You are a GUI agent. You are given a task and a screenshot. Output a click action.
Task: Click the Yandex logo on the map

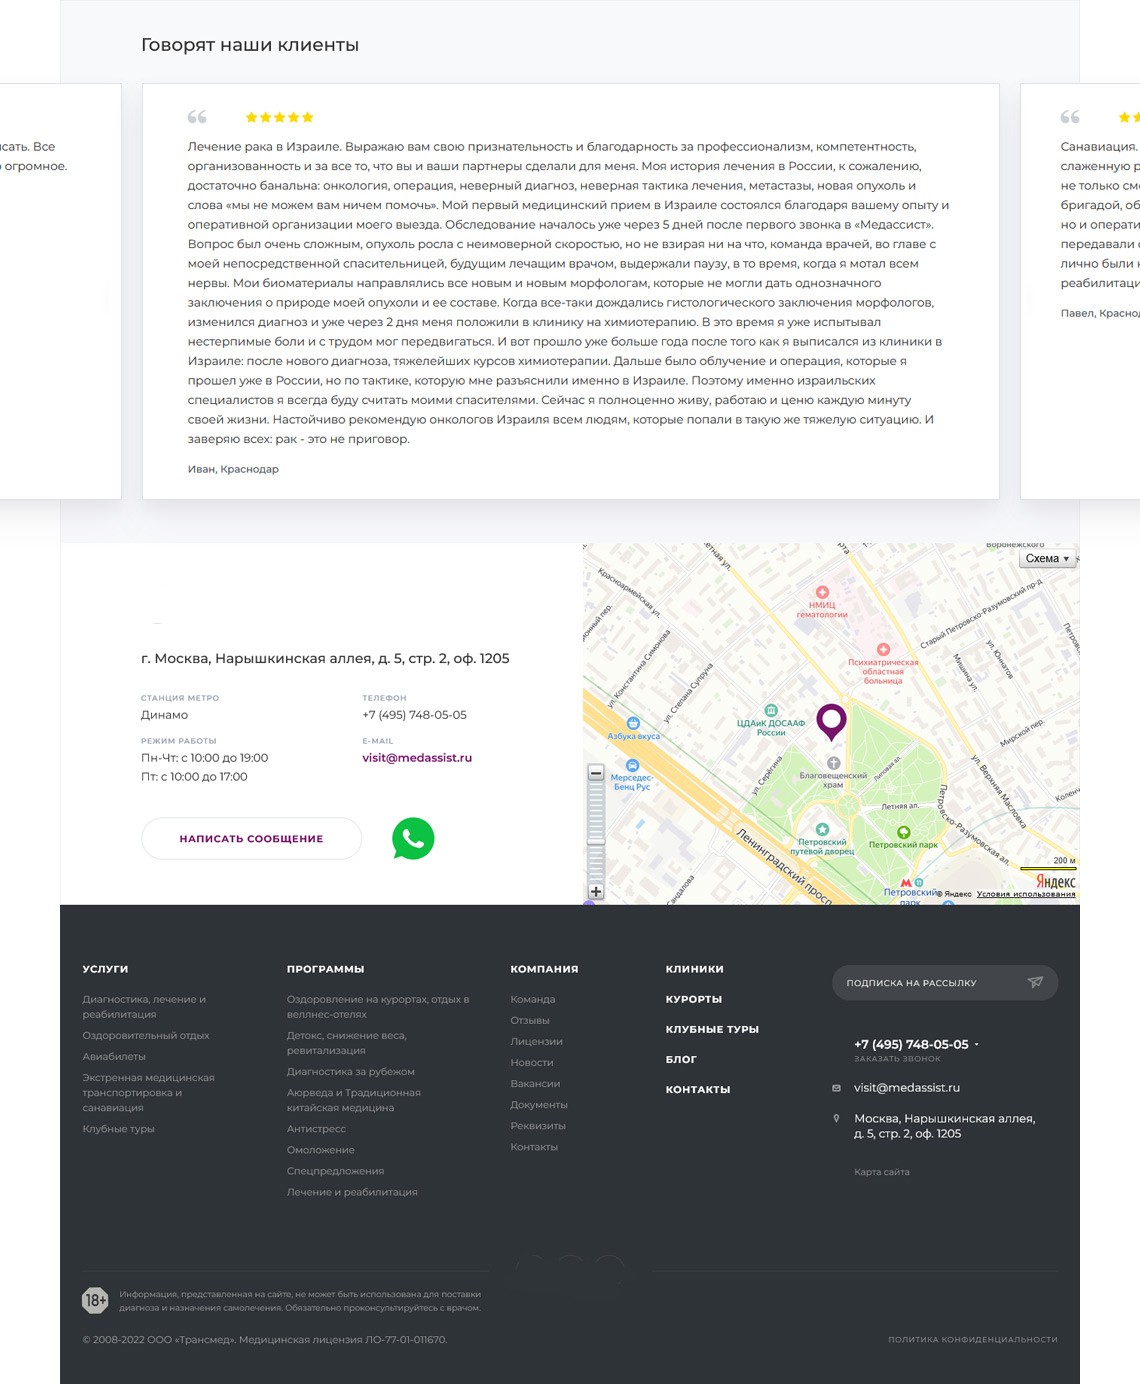click(x=1055, y=881)
